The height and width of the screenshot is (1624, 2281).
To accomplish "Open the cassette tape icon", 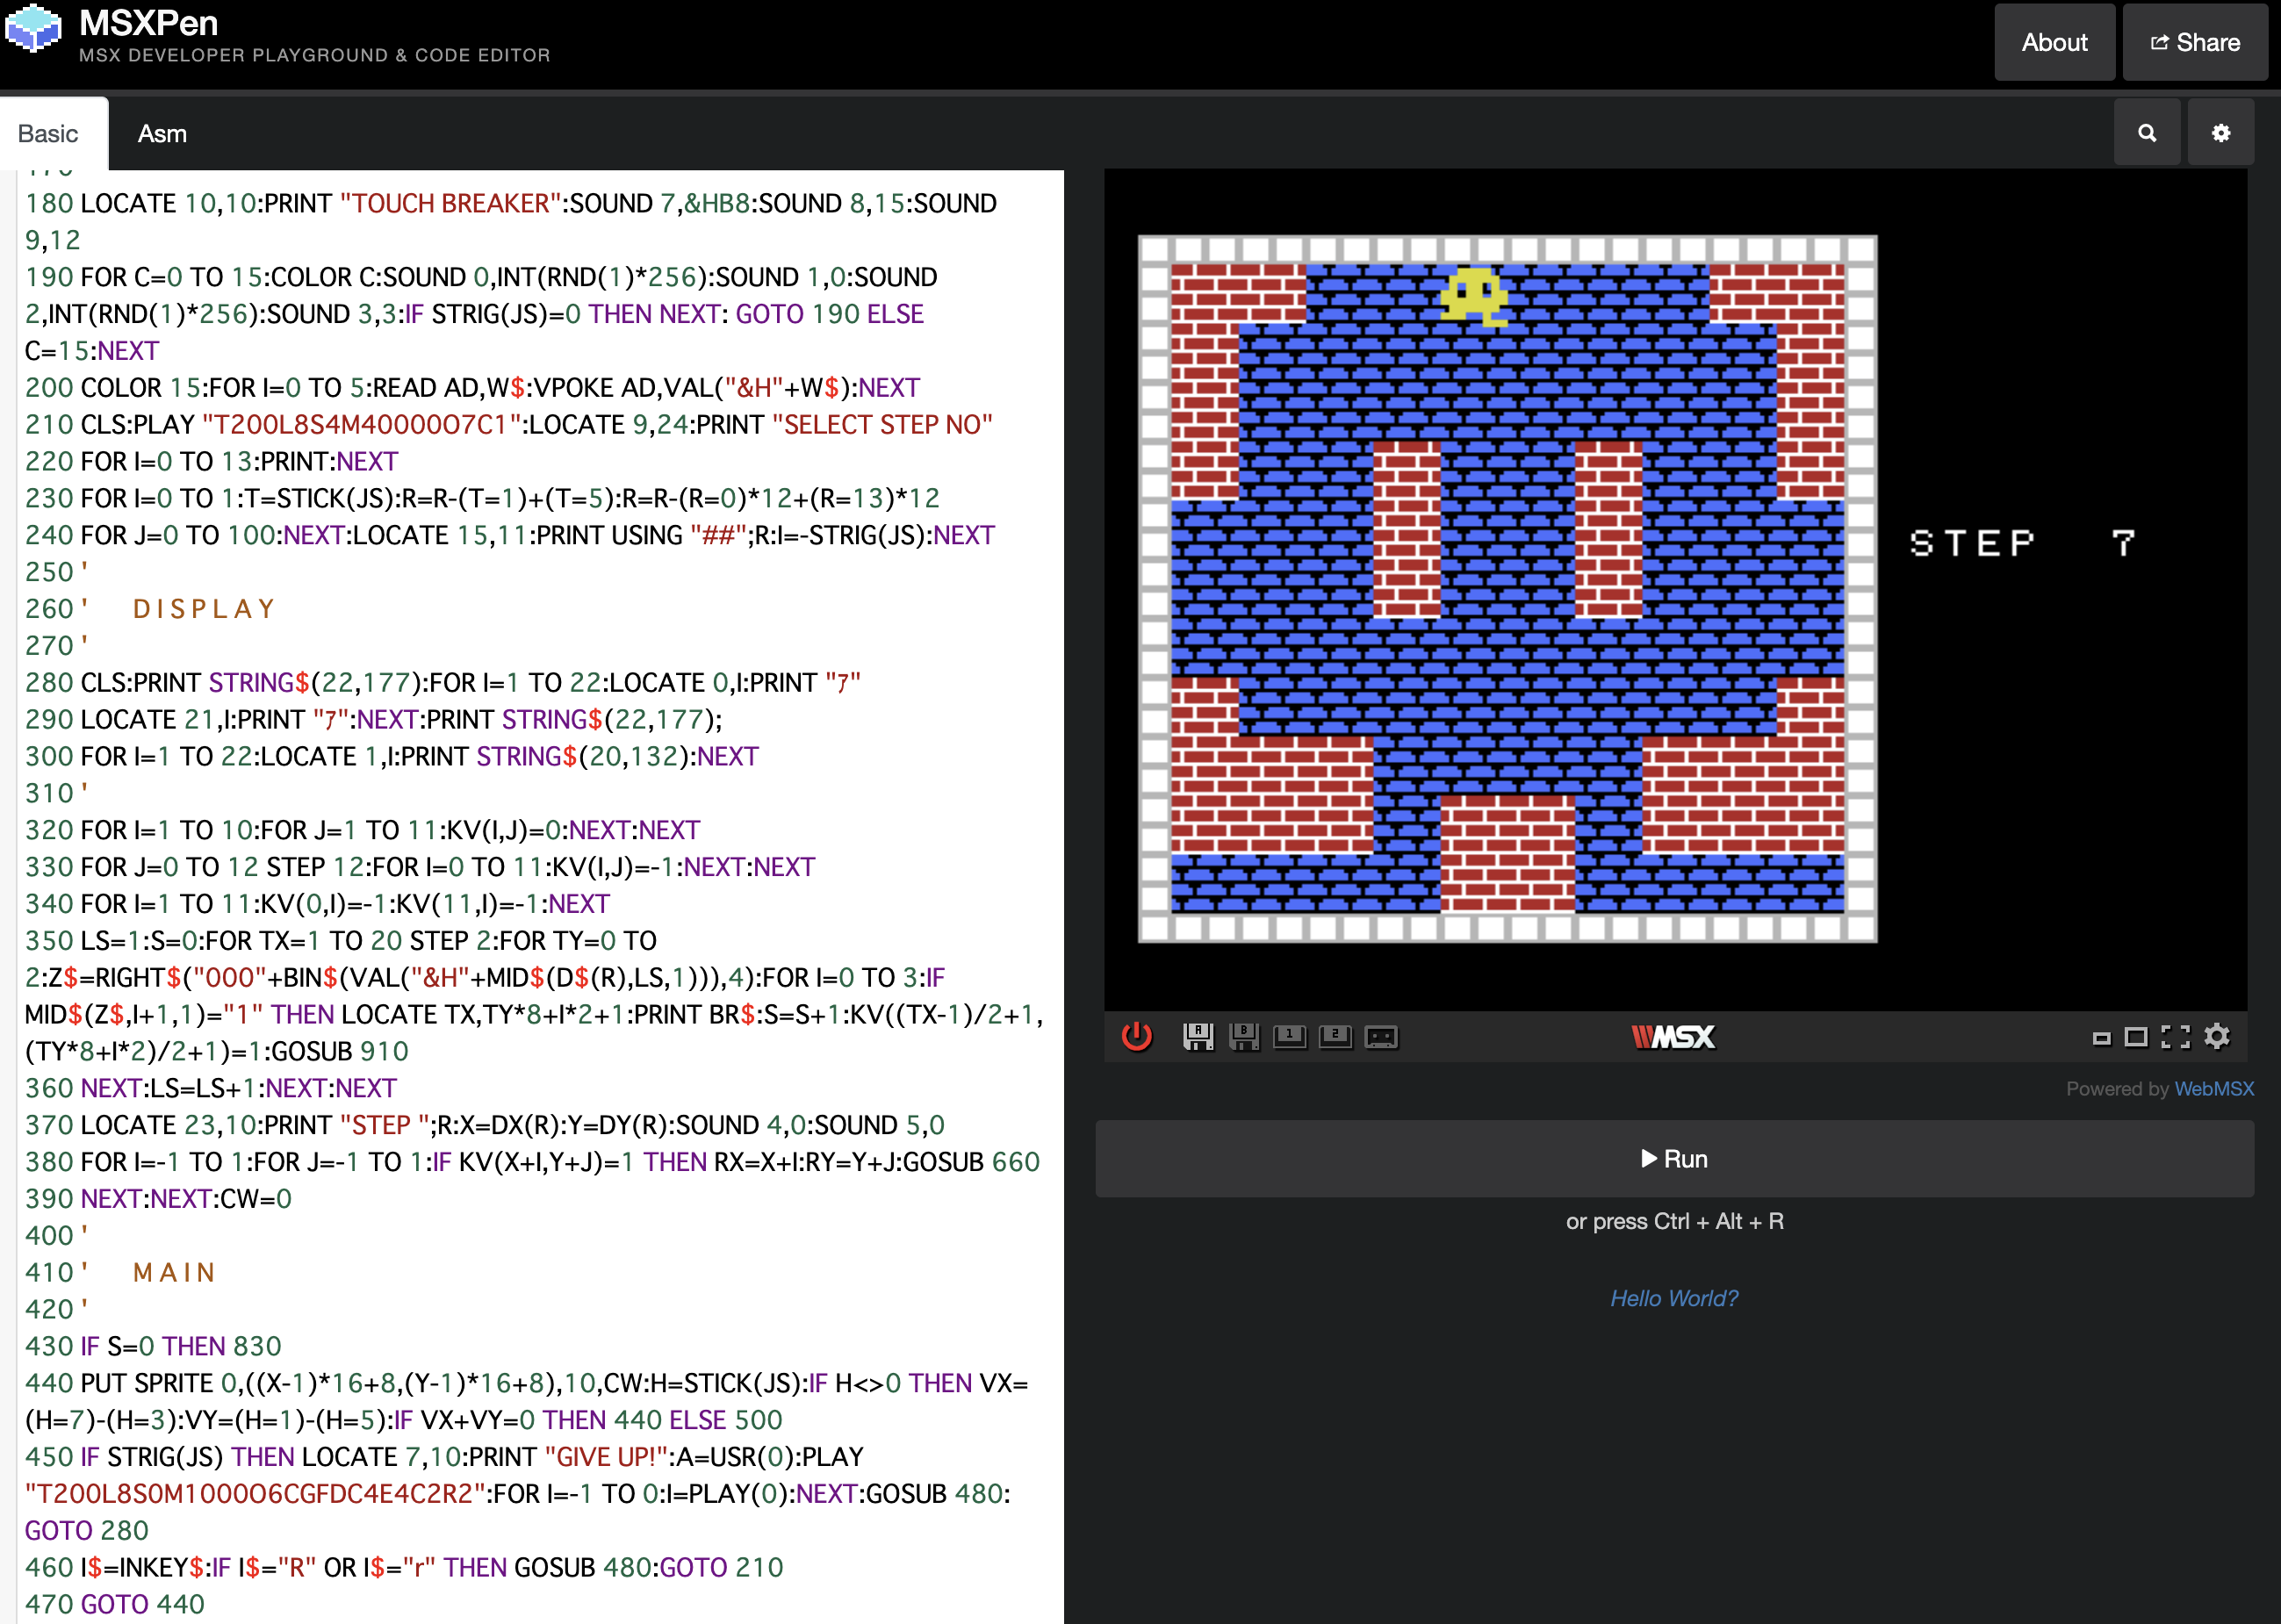I will pyautogui.click(x=1382, y=1037).
